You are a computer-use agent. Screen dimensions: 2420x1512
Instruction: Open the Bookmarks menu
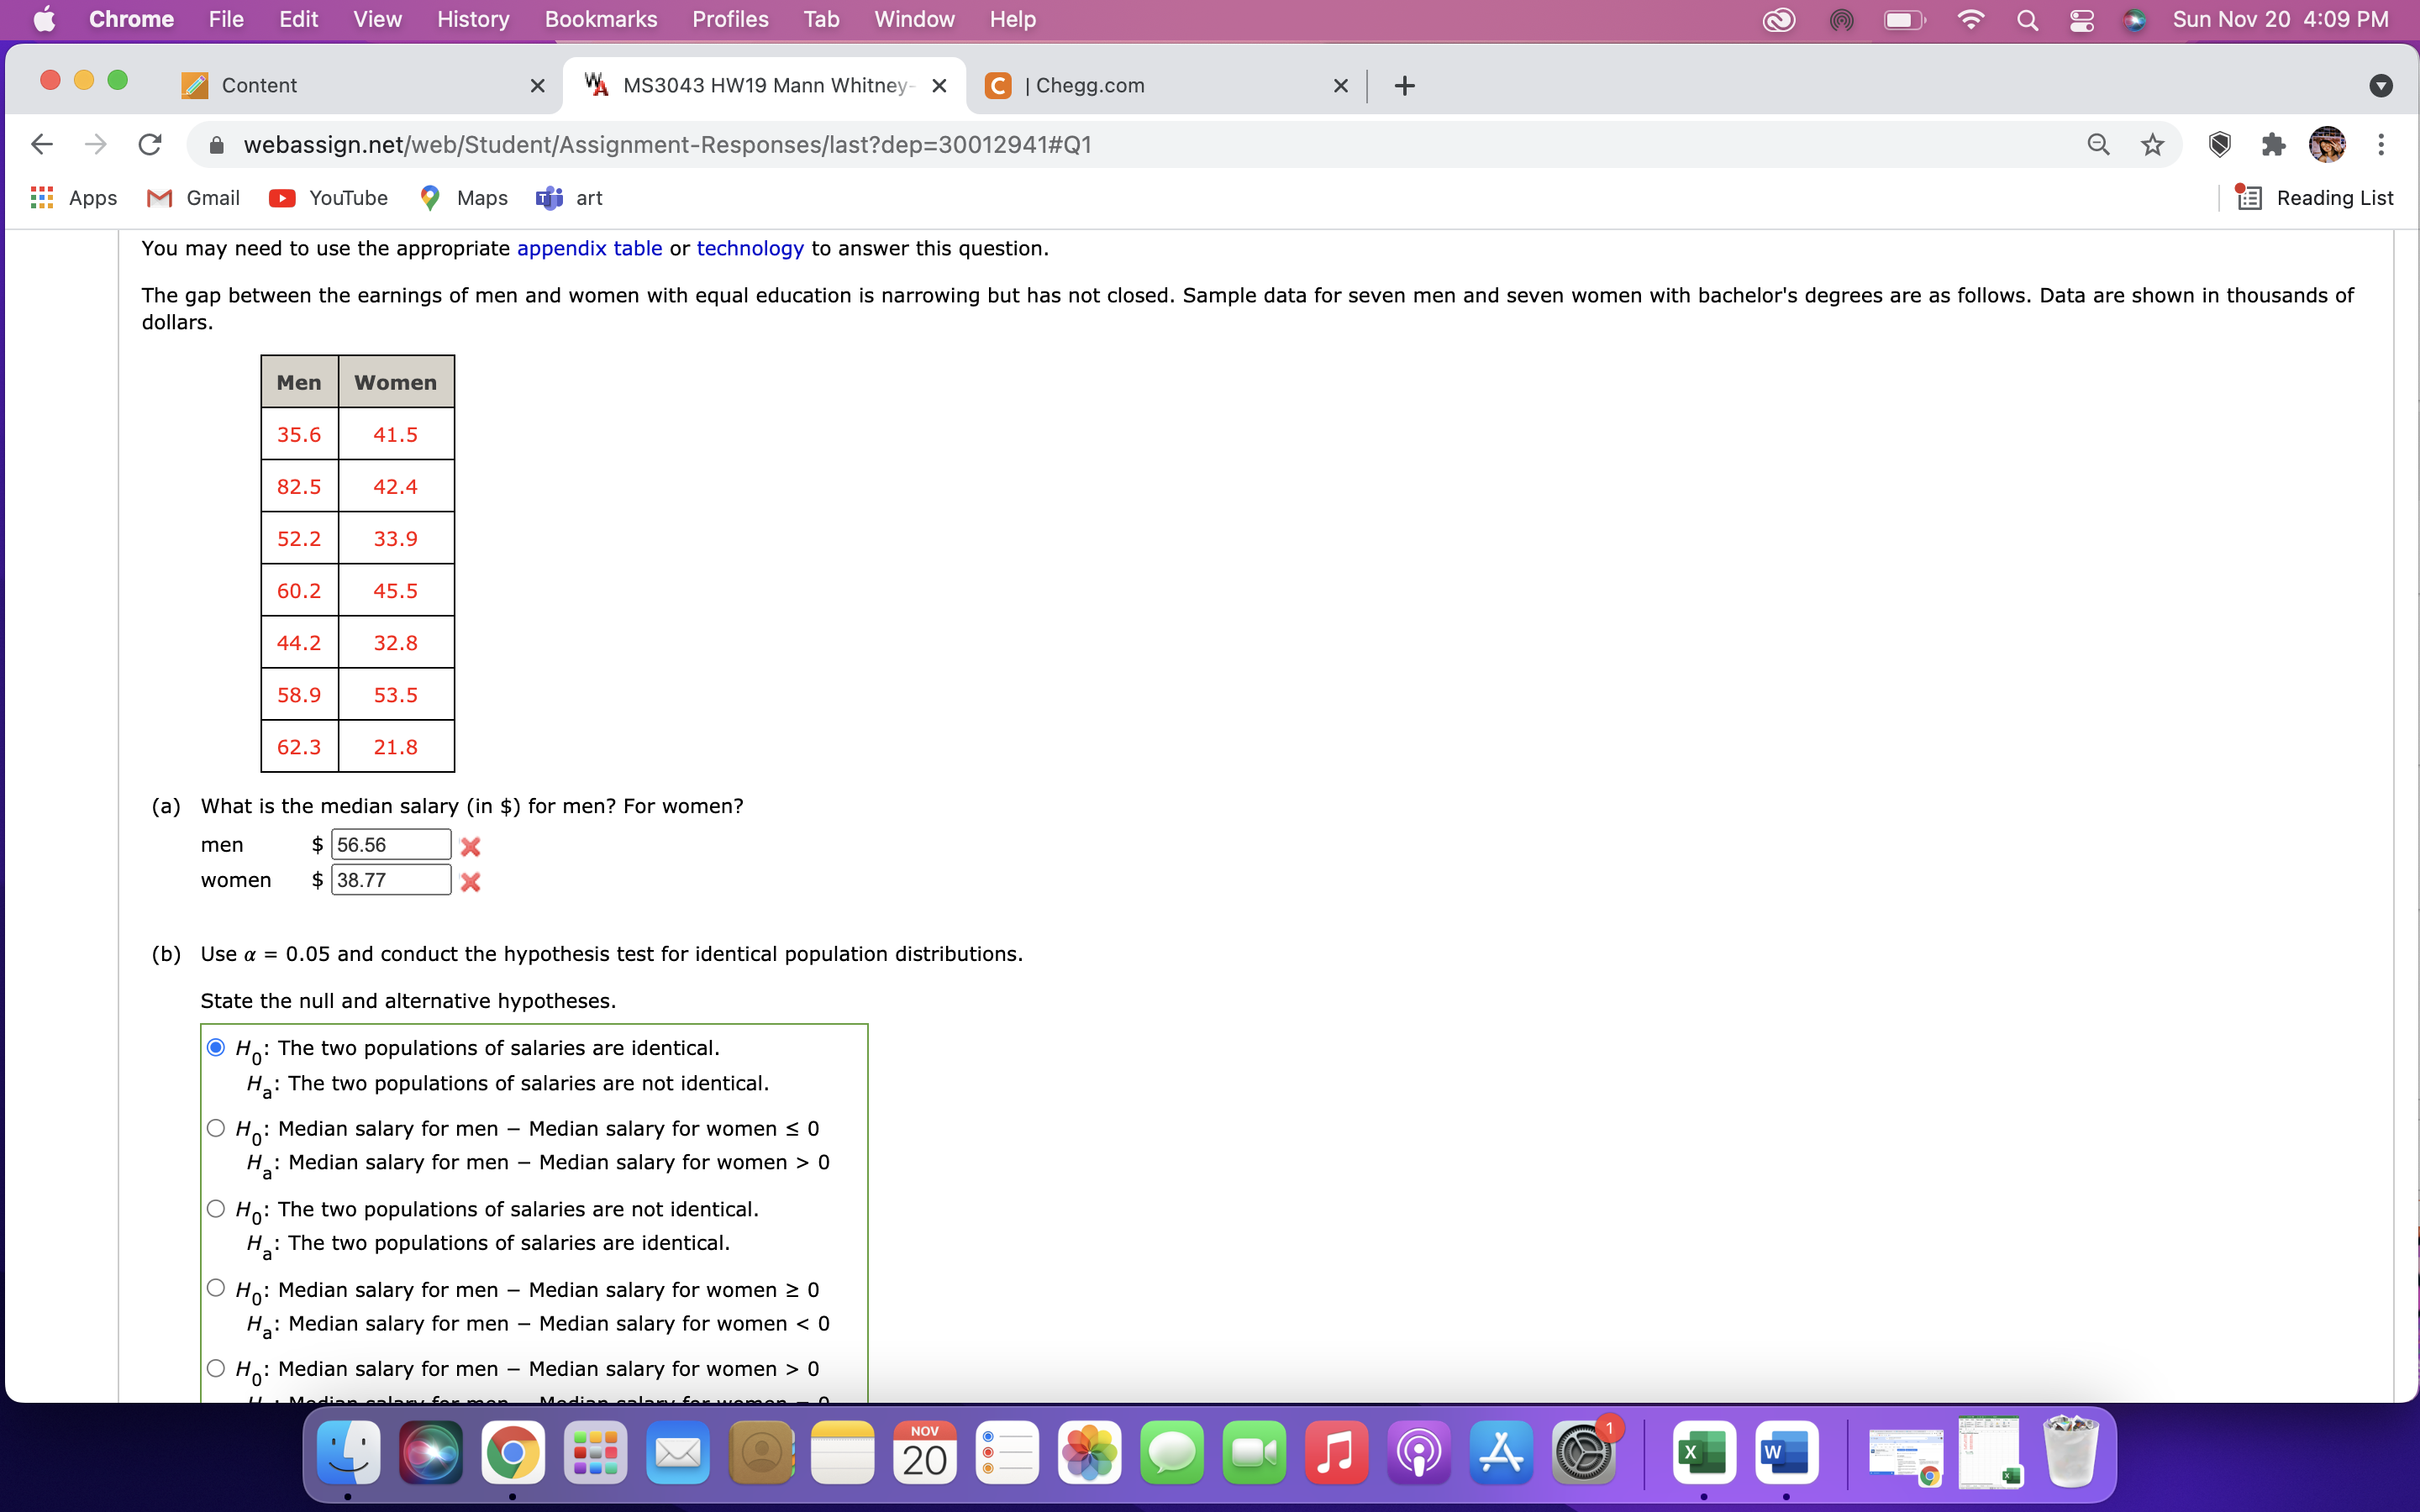click(x=600, y=19)
